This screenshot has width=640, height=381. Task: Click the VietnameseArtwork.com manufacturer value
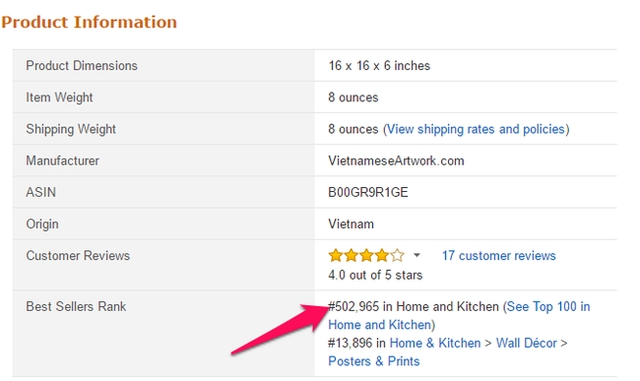tap(396, 161)
